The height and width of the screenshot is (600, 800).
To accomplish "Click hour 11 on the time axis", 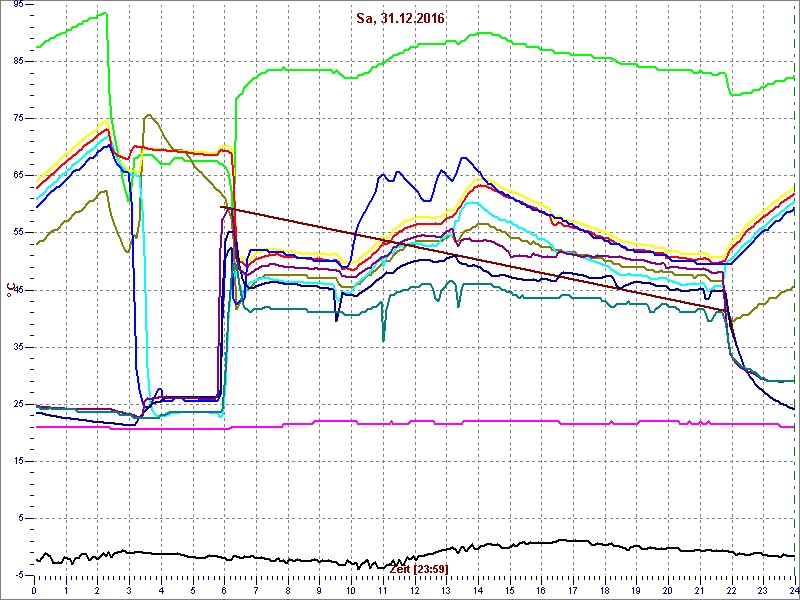I will 383,590.
